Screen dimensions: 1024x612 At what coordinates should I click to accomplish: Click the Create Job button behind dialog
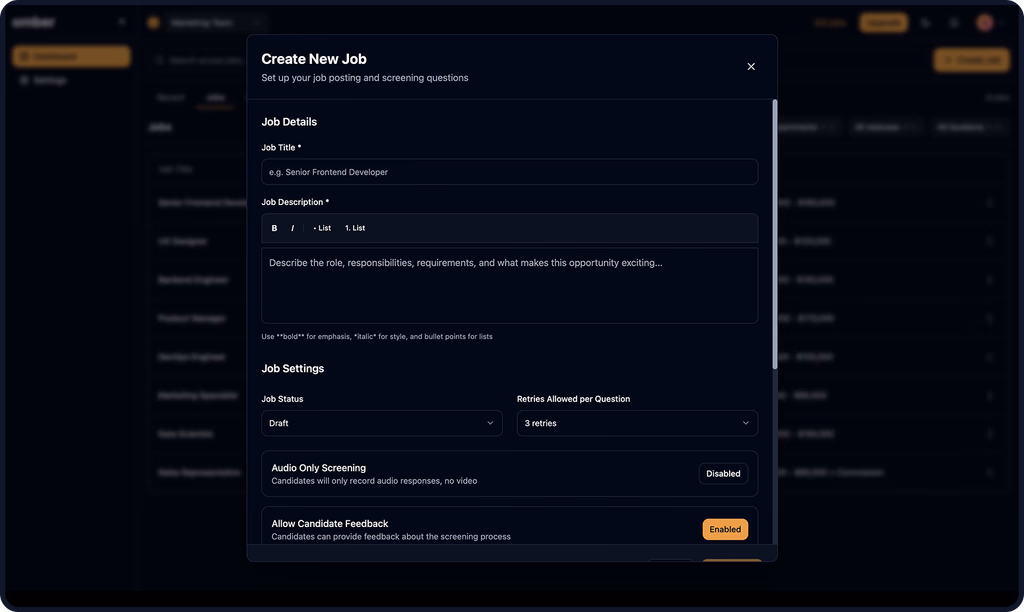(x=971, y=60)
